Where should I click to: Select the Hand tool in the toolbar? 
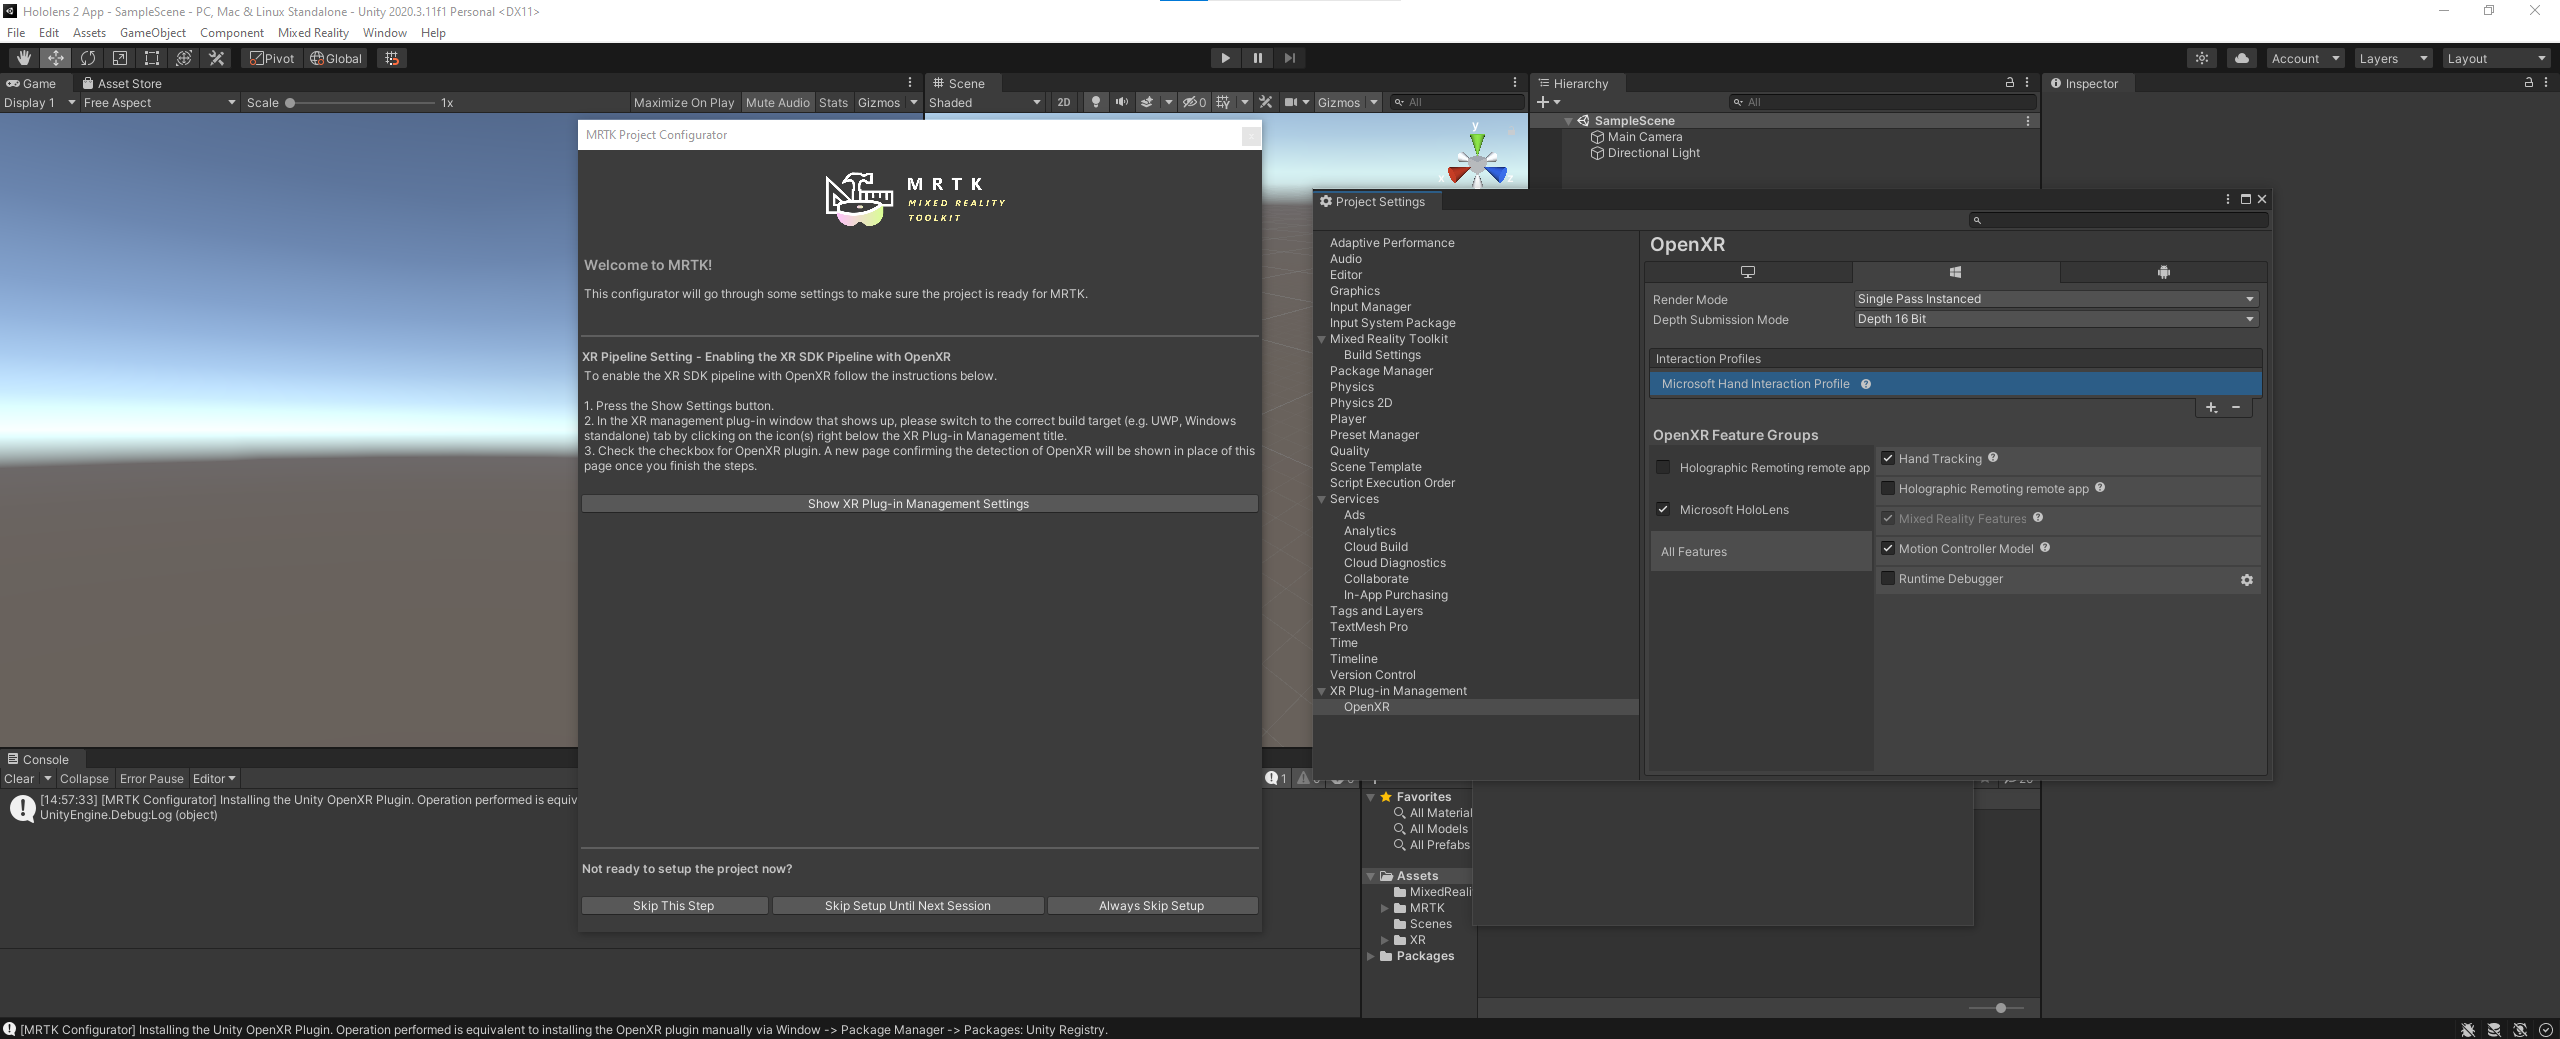tap(23, 58)
